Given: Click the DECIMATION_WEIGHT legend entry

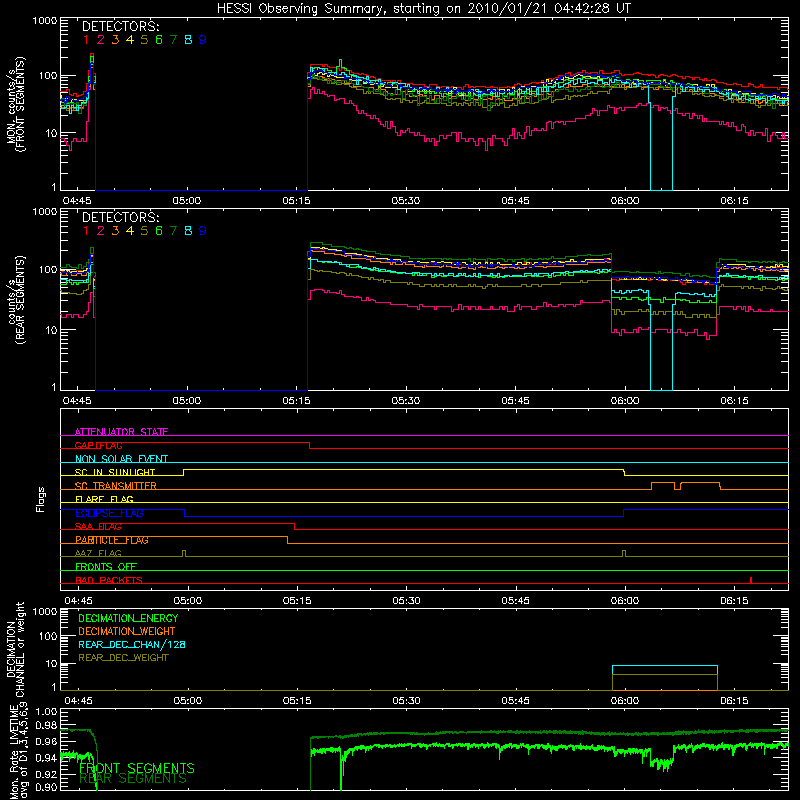Looking at the screenshot, I should pyautogui.click(x=127, y=631).
